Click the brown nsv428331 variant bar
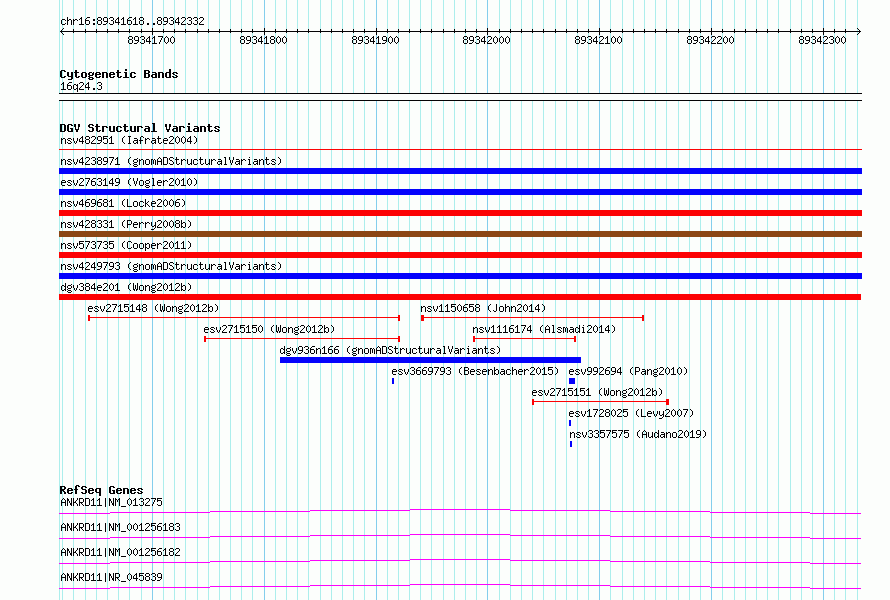Image resolution: width=890 pixels, height=600 pixels. [460, 234]
